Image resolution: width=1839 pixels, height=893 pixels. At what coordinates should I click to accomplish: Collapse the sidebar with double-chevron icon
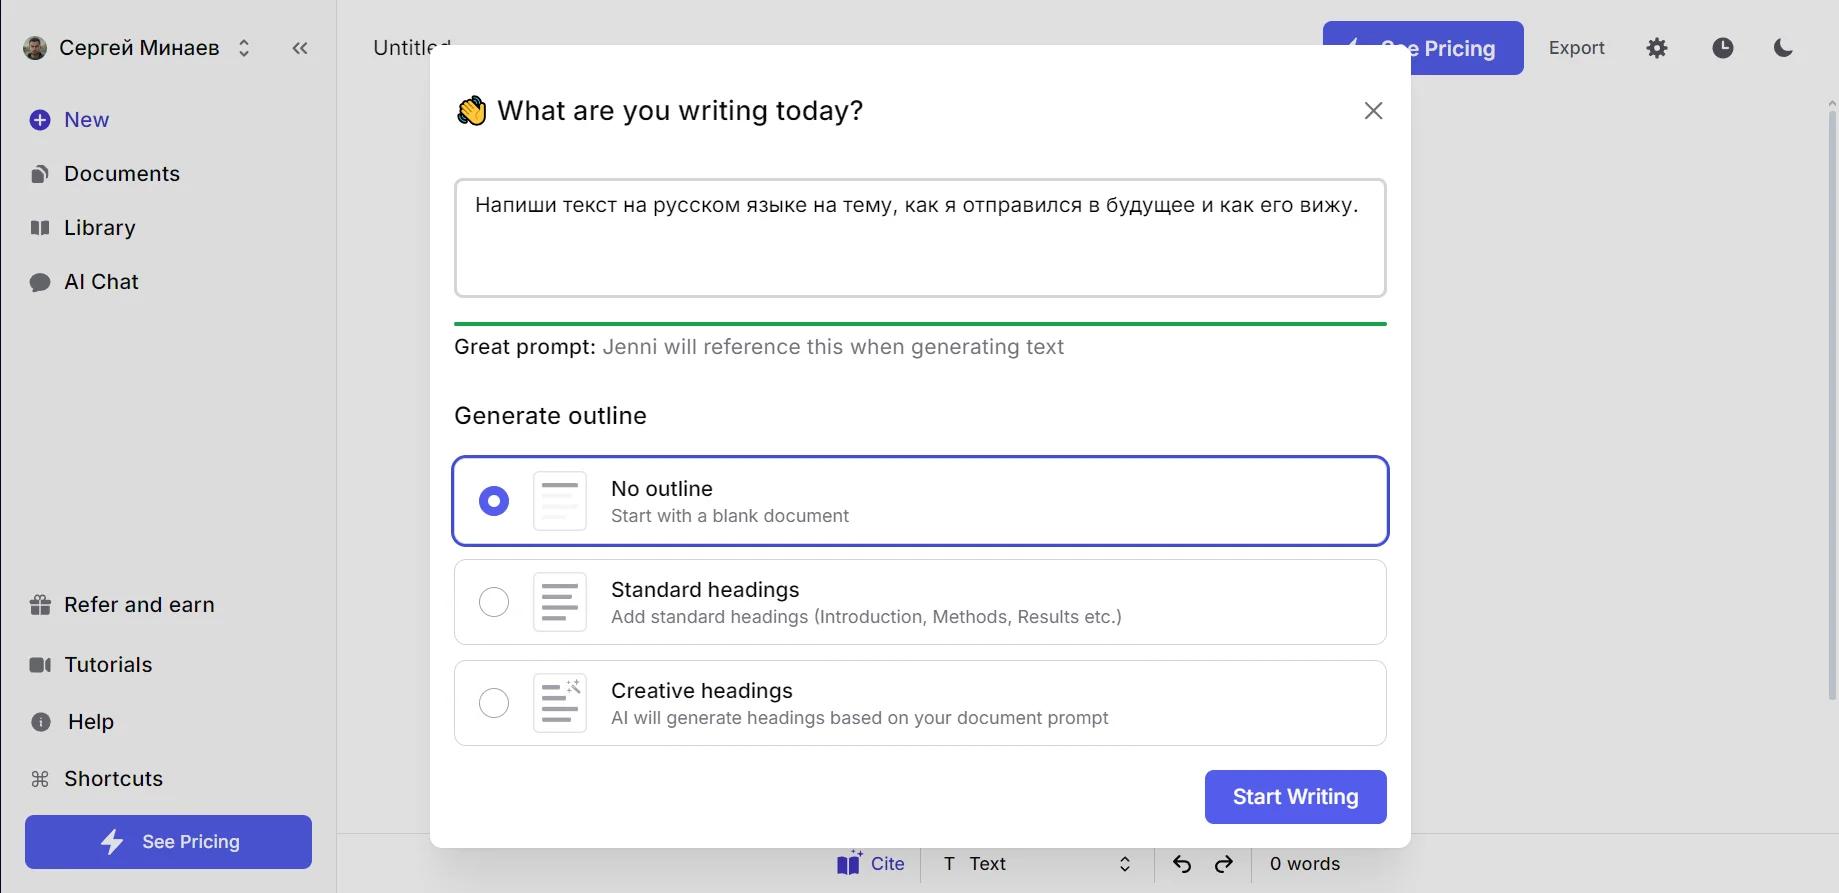[x=300, y=48]
